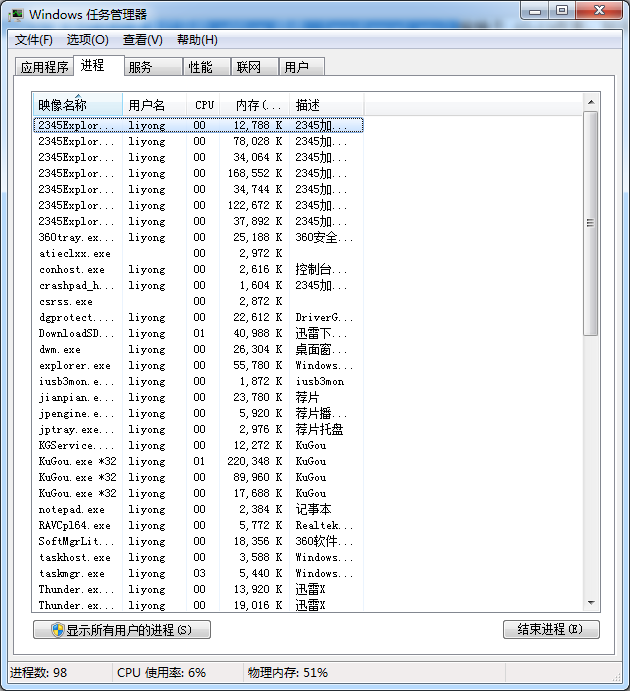Image resolution: width=630 pixels, height=691 pixels.
Task: Select the dgprotect process row
Action: point(198,317)
